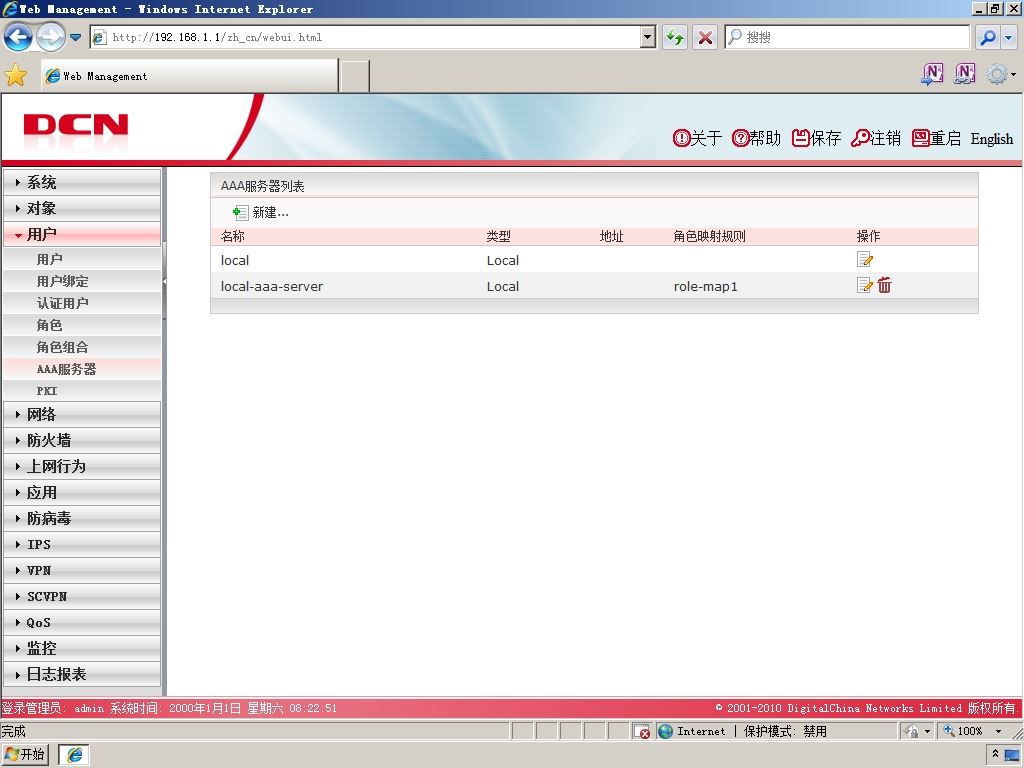The width and height of the screenshot is (1024, 768).
Task: Expand the 防火墙 menu section
Action: [82, 440]
